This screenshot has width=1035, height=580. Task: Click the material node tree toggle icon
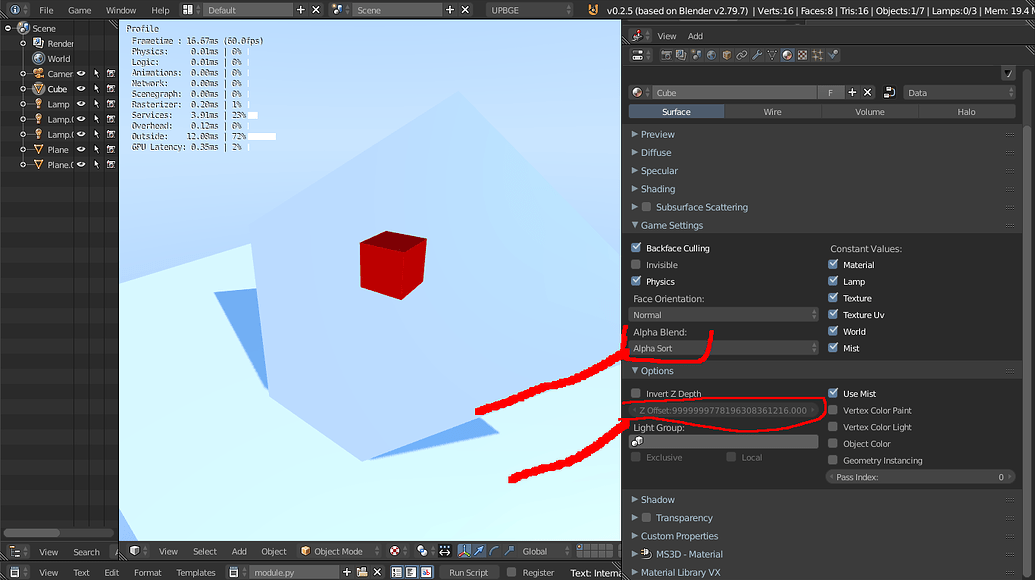(889, 93)
